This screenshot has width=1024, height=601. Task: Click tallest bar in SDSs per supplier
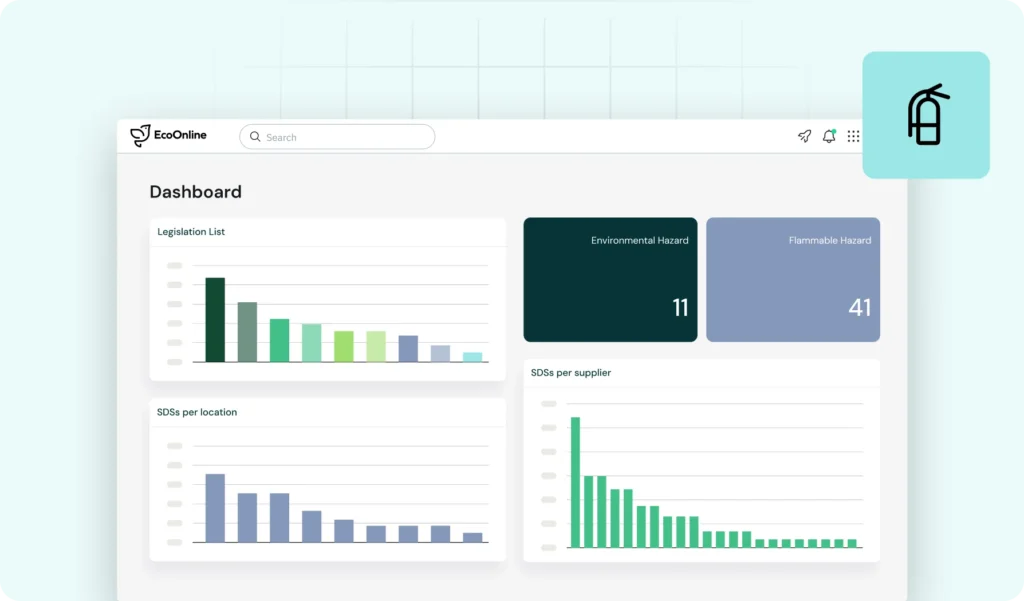(575, 482)
